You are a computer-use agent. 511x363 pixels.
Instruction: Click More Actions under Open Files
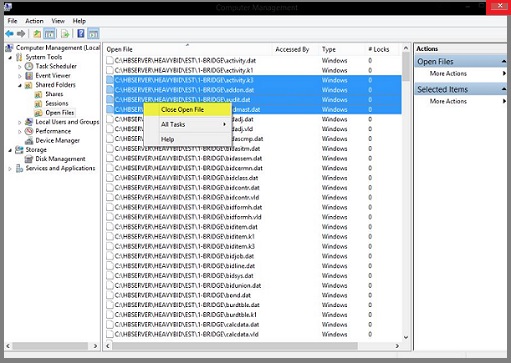coord(448,74)
